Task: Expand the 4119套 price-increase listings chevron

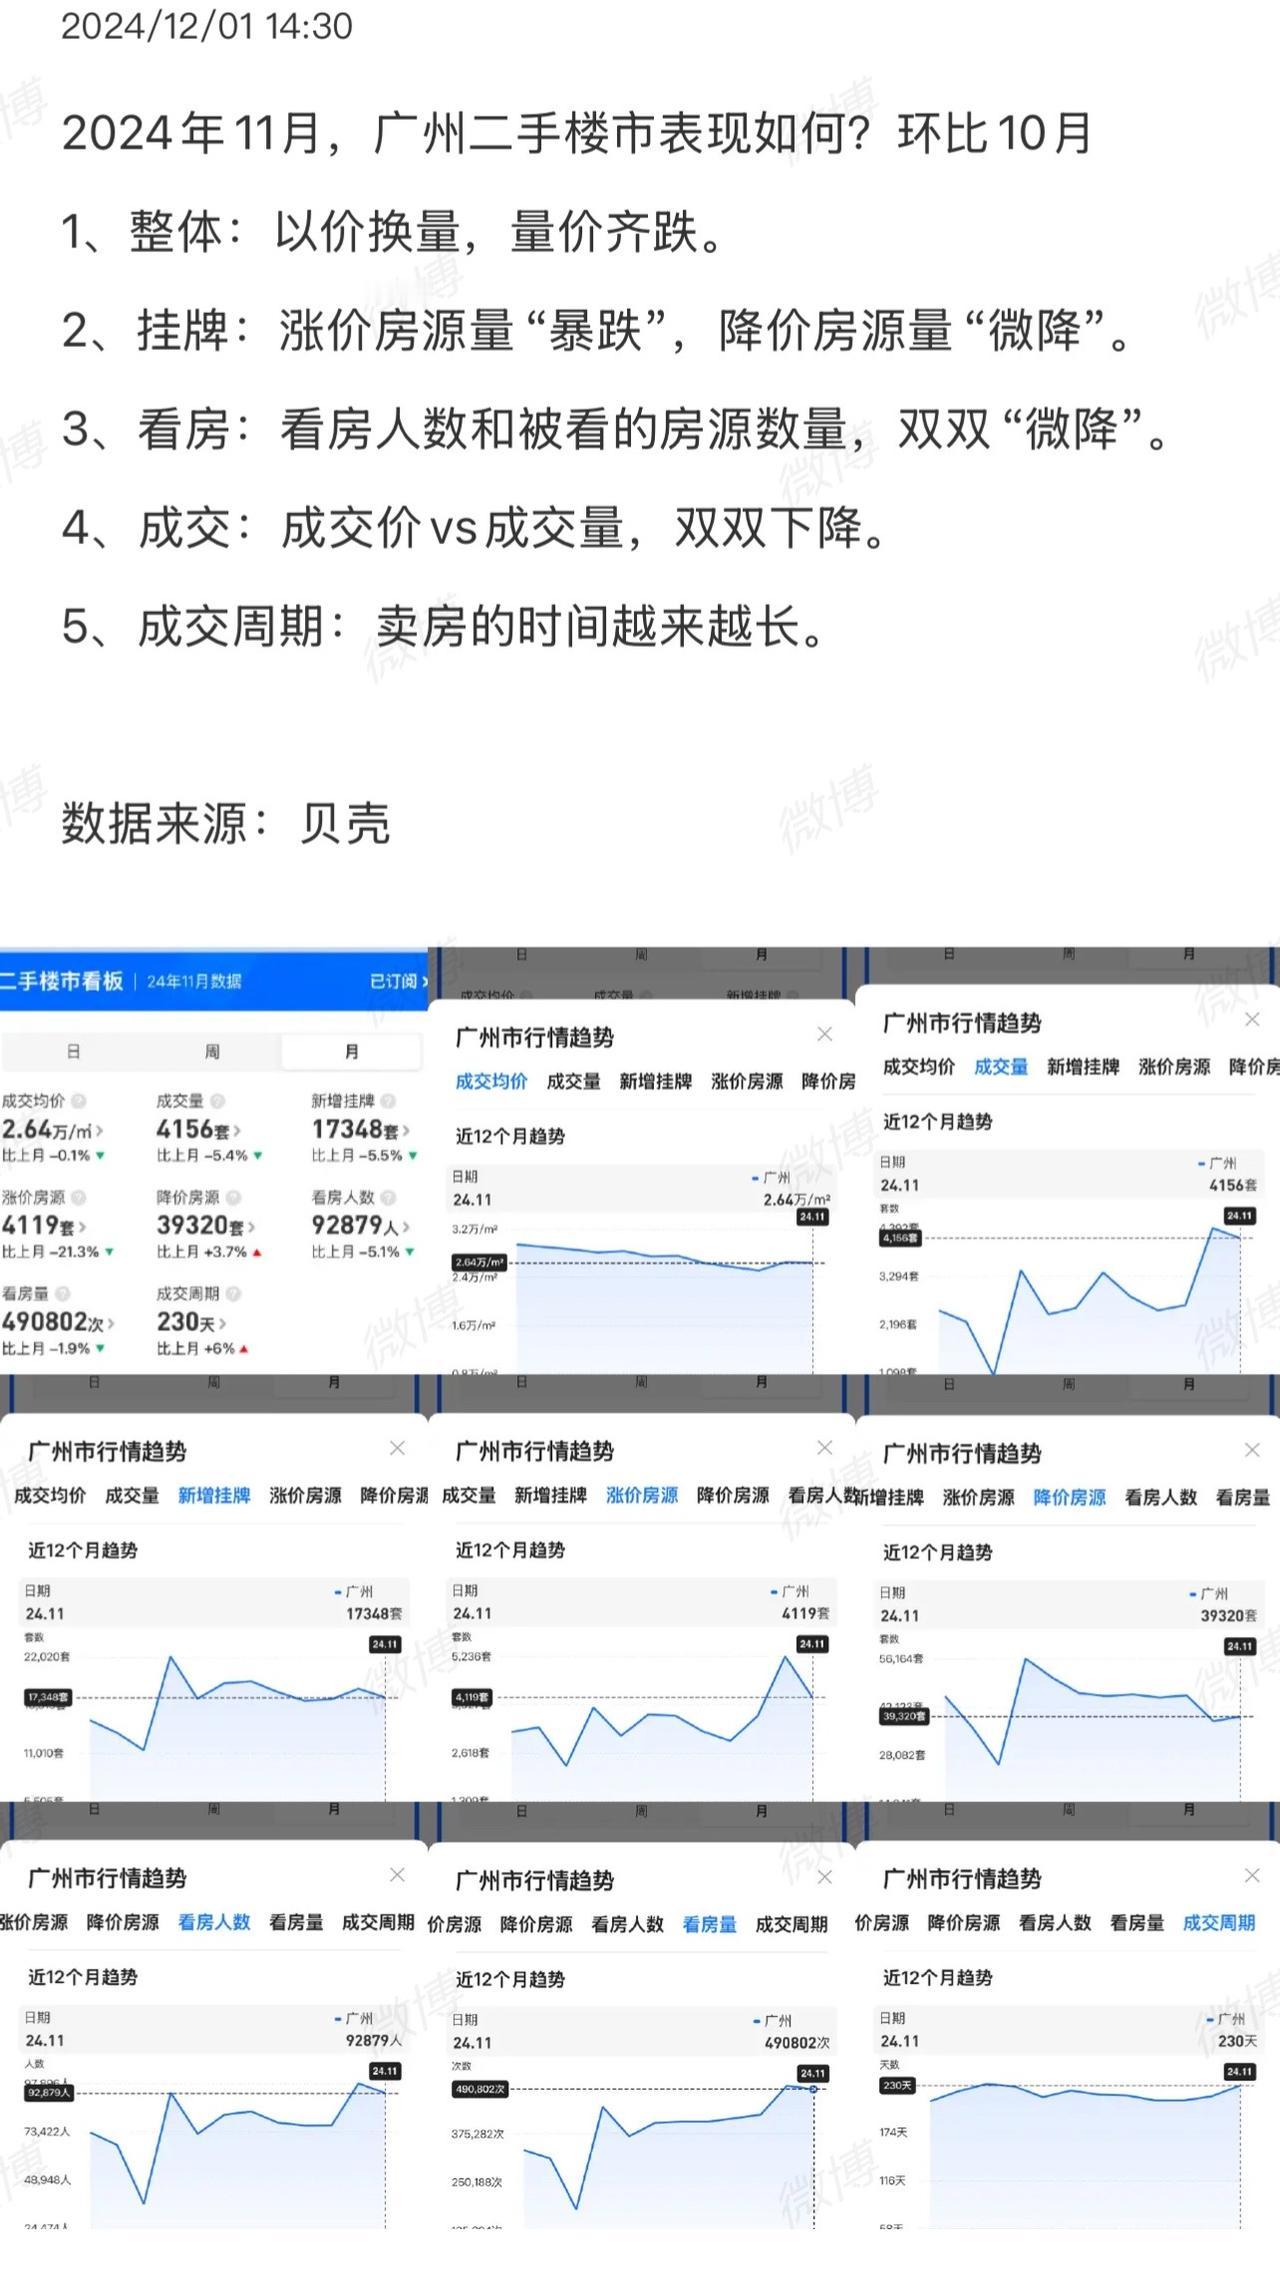Action: click(x=83, y=1227)
